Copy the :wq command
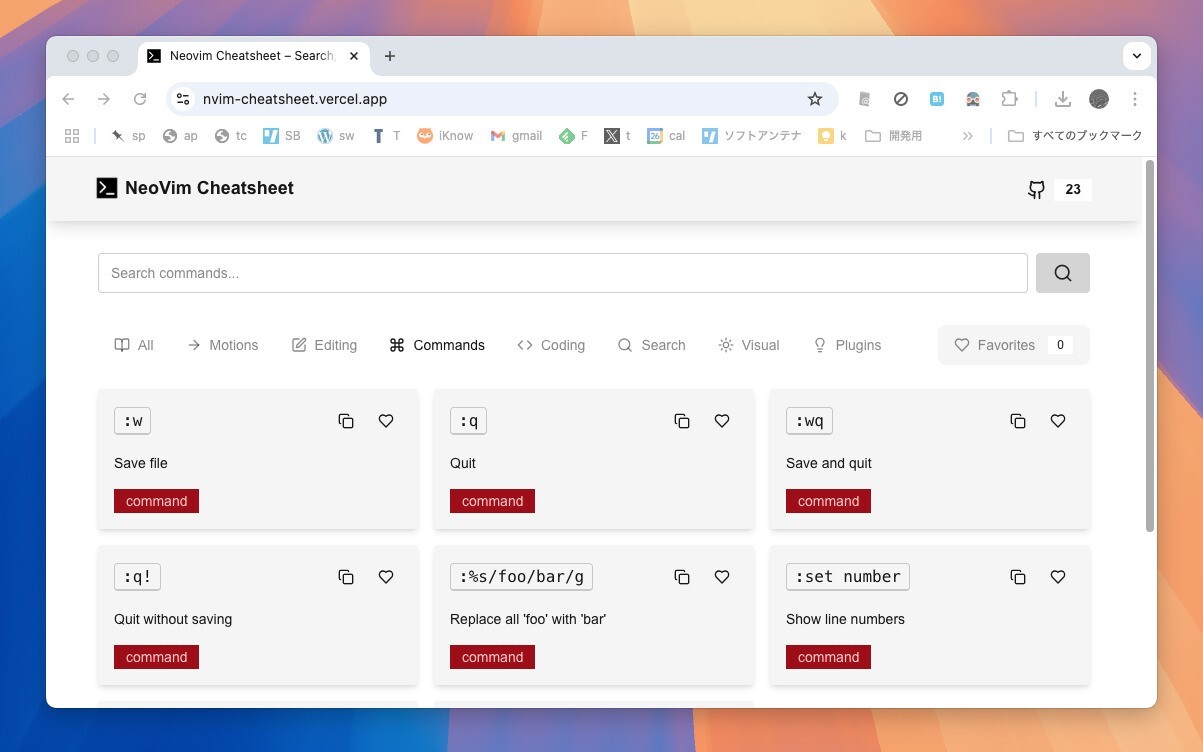This screenshot has height=752, width=1203. 1018,421
